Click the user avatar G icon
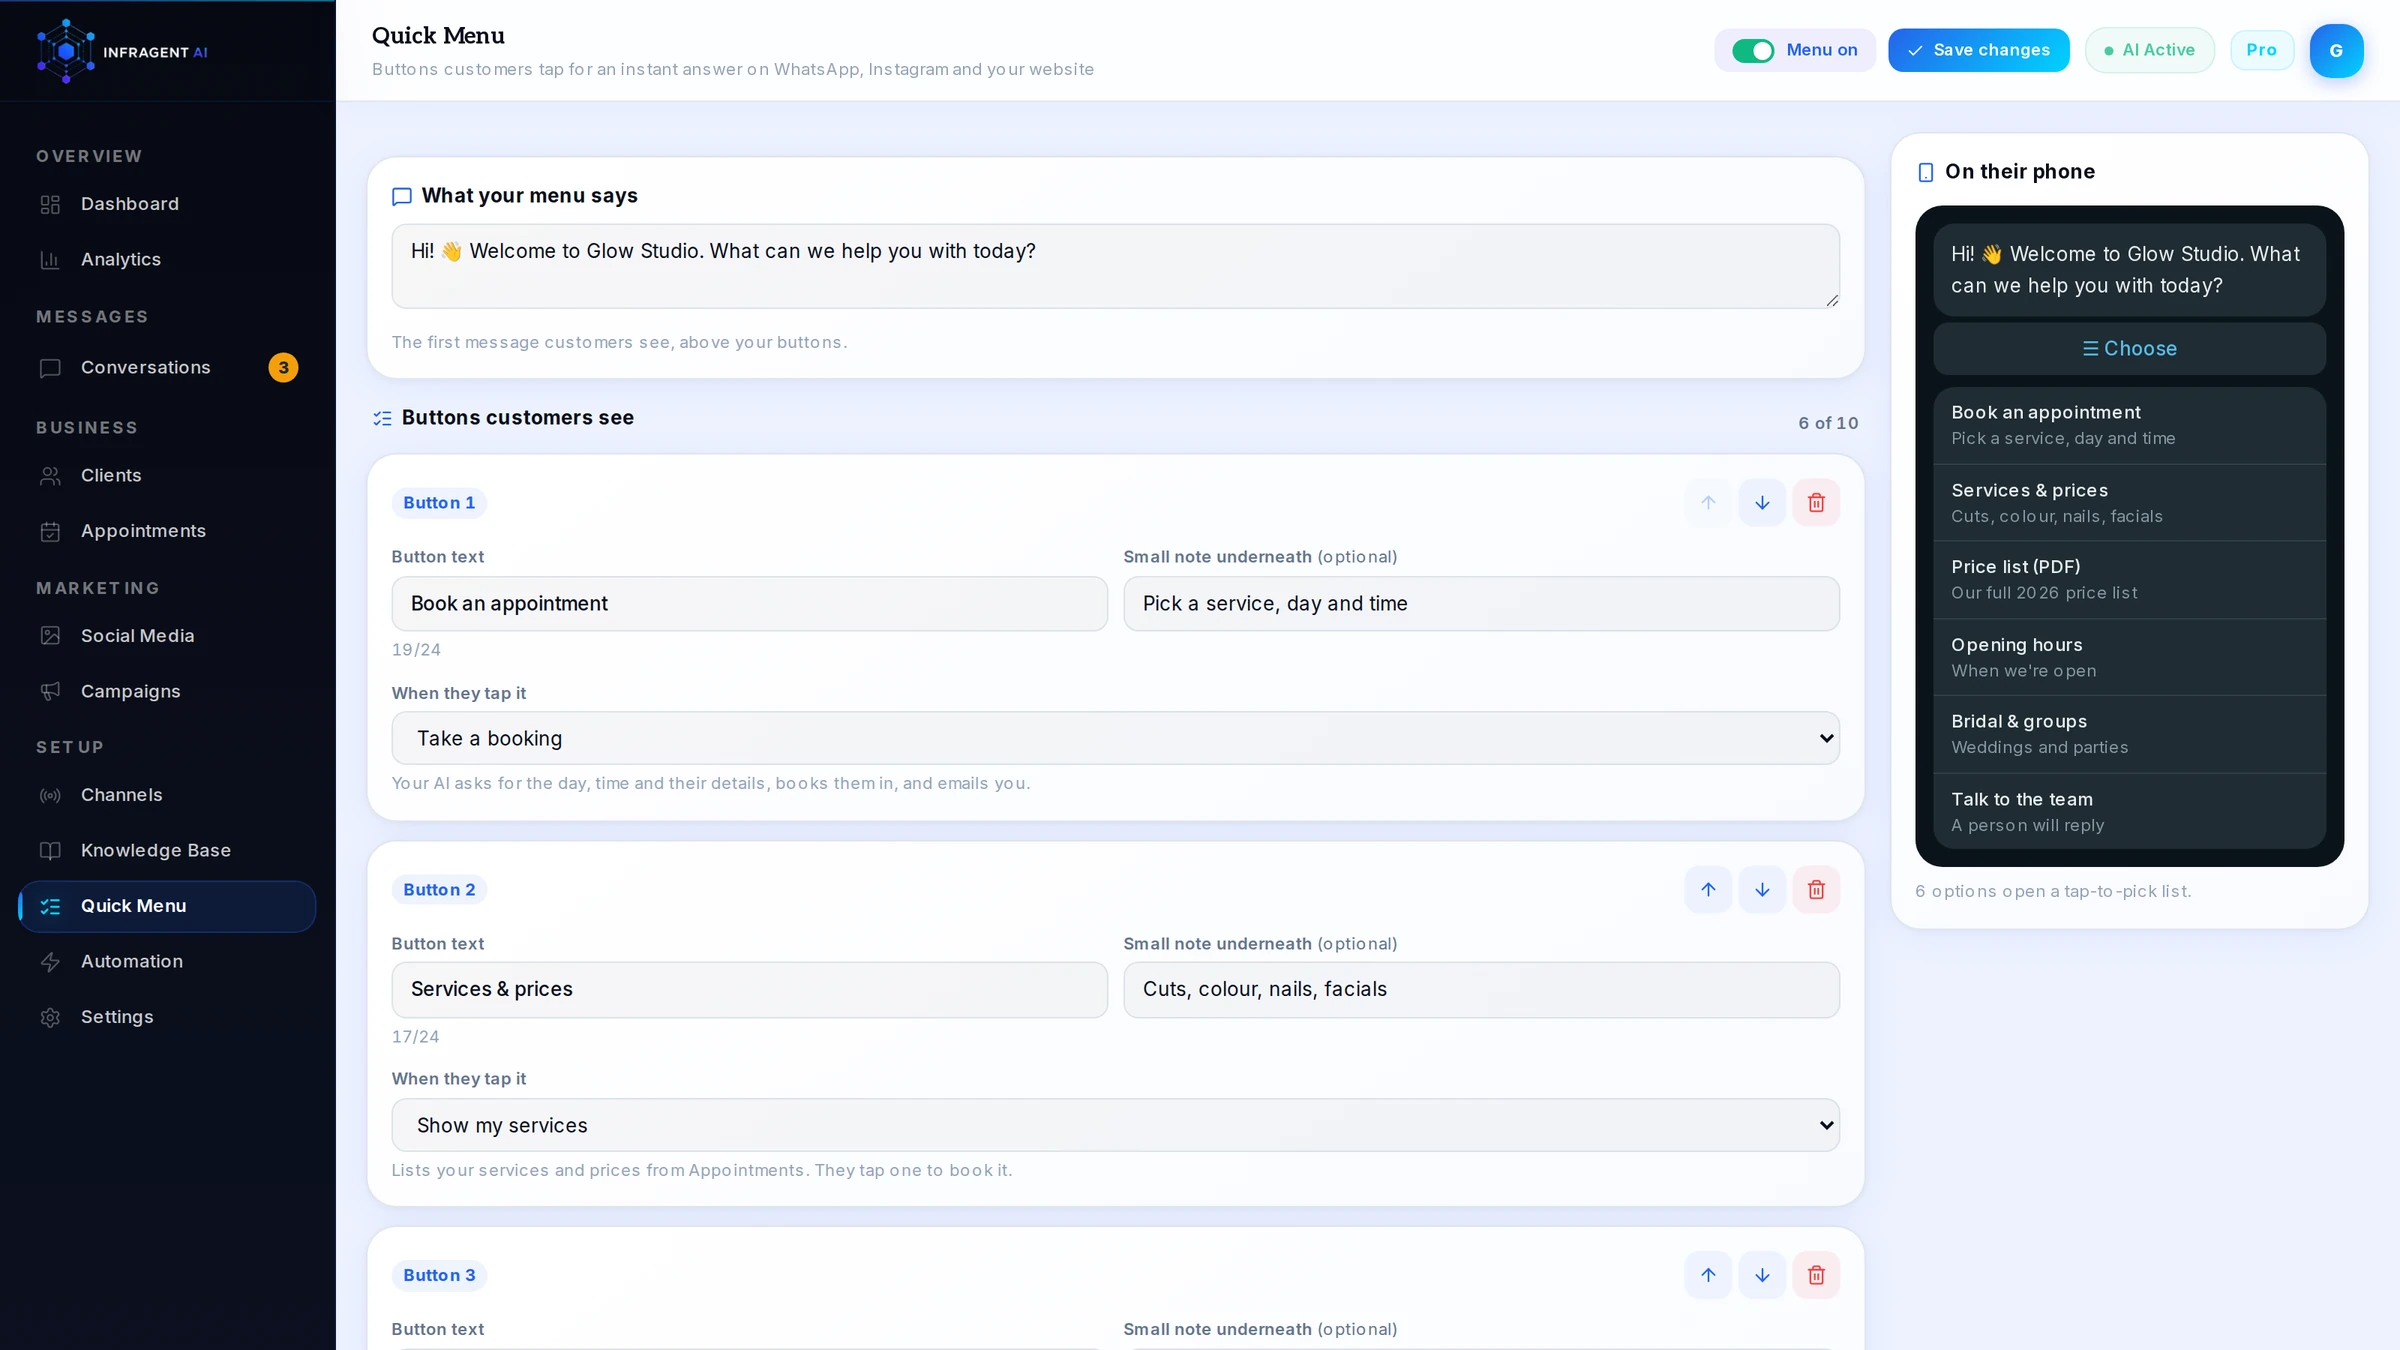 (x=2336, y=50)
